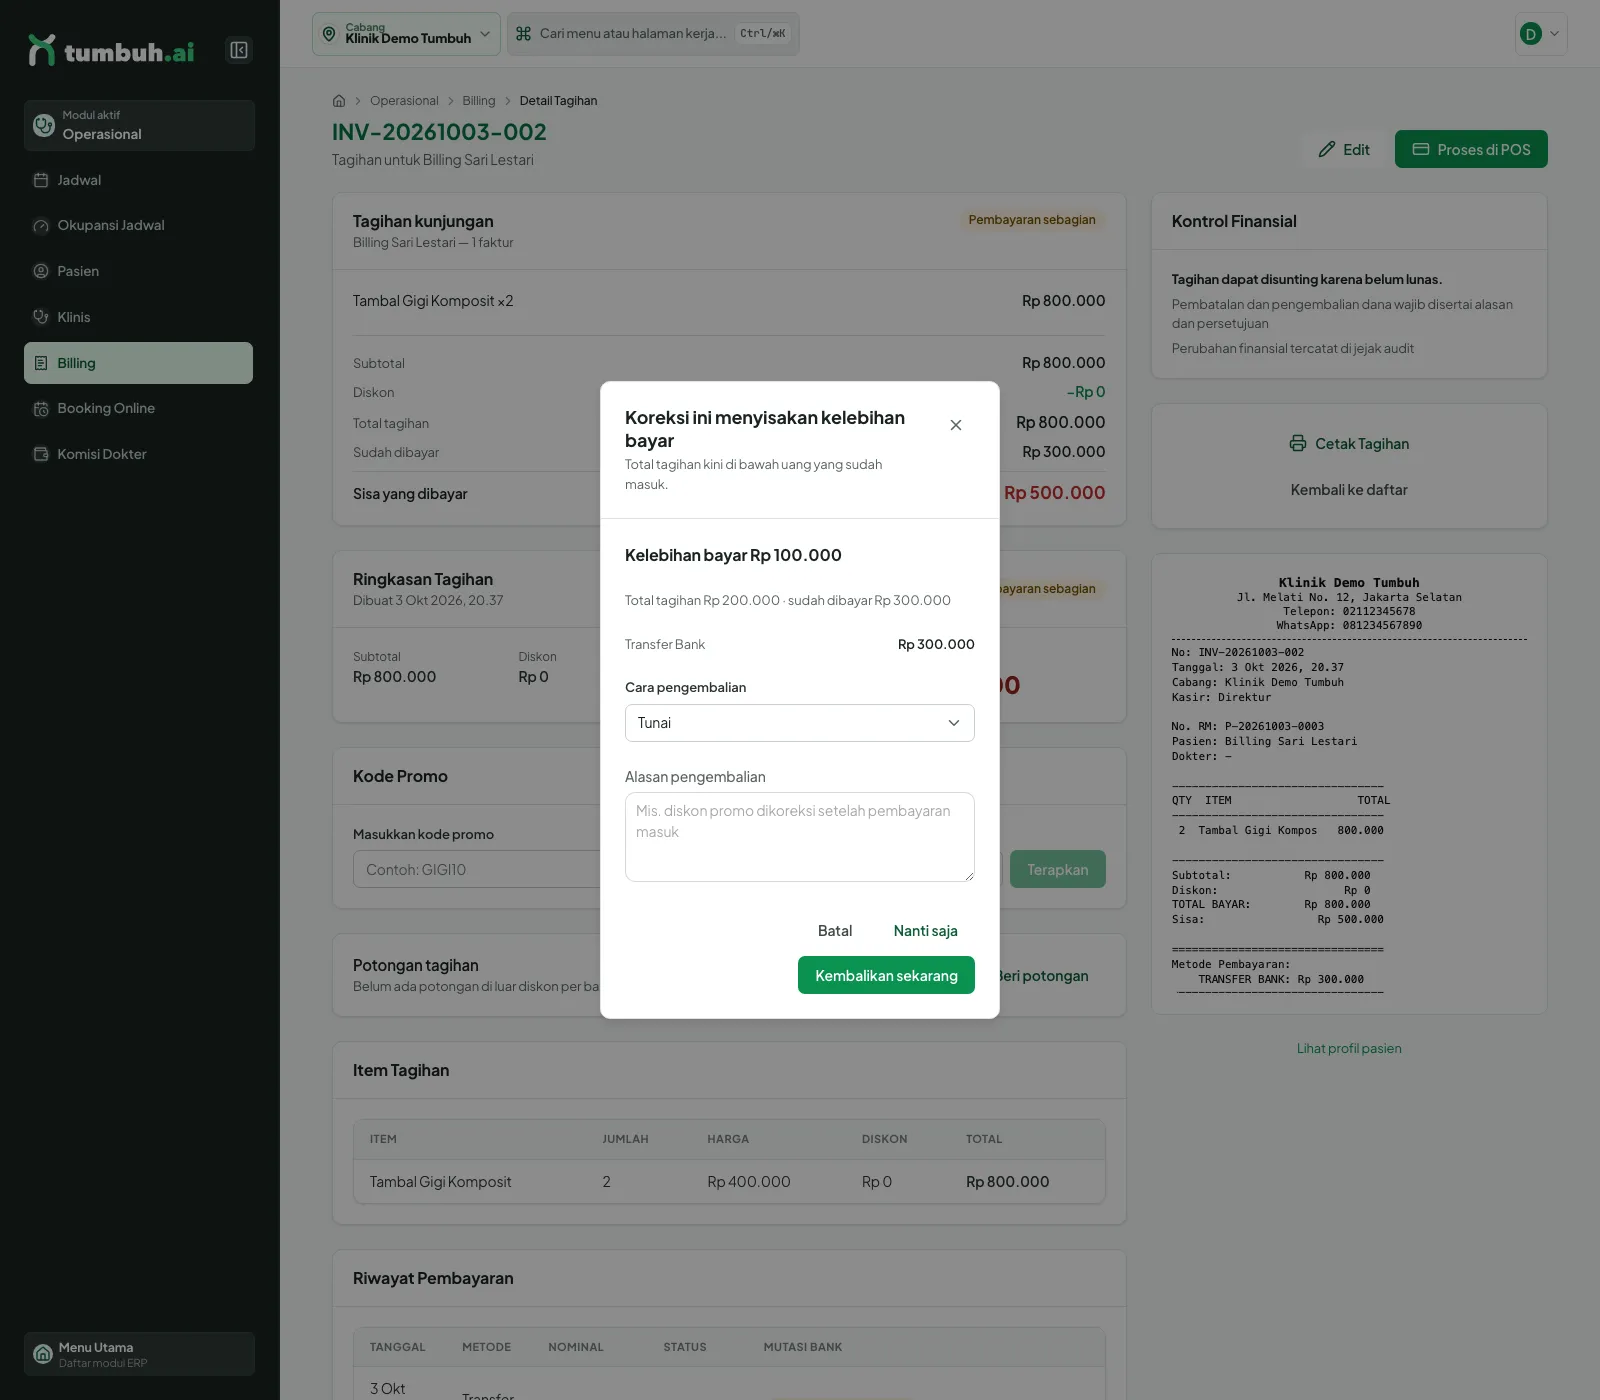Click Proses di POS button
This screenshot has height=1400, width=1600.
[1471, 149]
